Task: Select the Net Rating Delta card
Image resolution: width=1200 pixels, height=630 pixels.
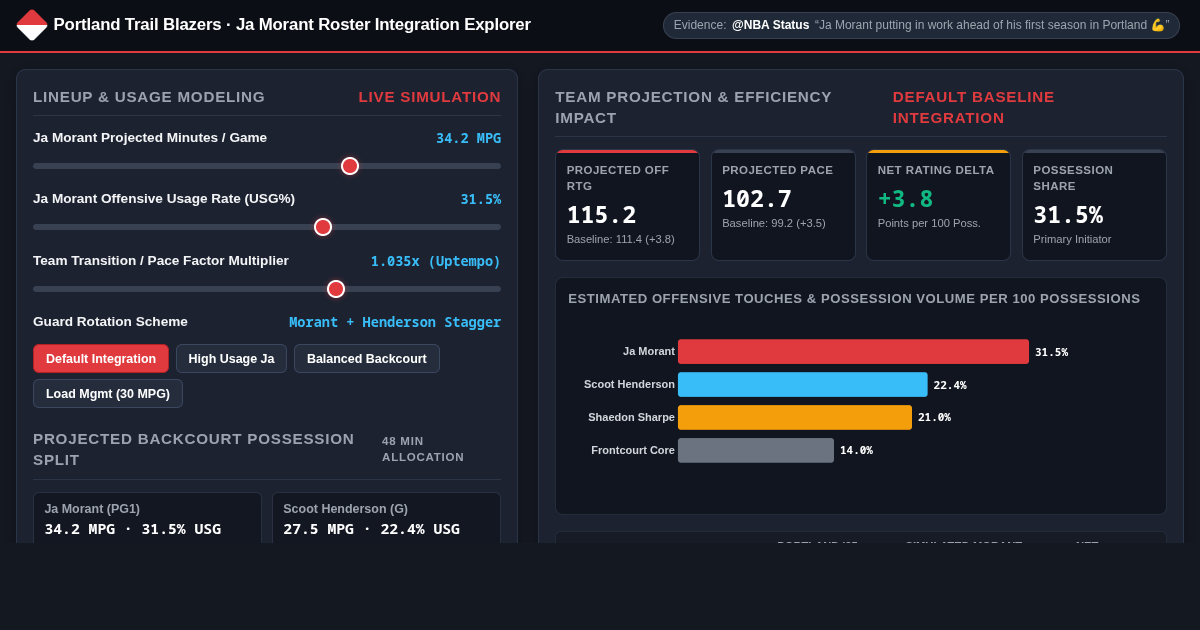Action: (938, 205)
